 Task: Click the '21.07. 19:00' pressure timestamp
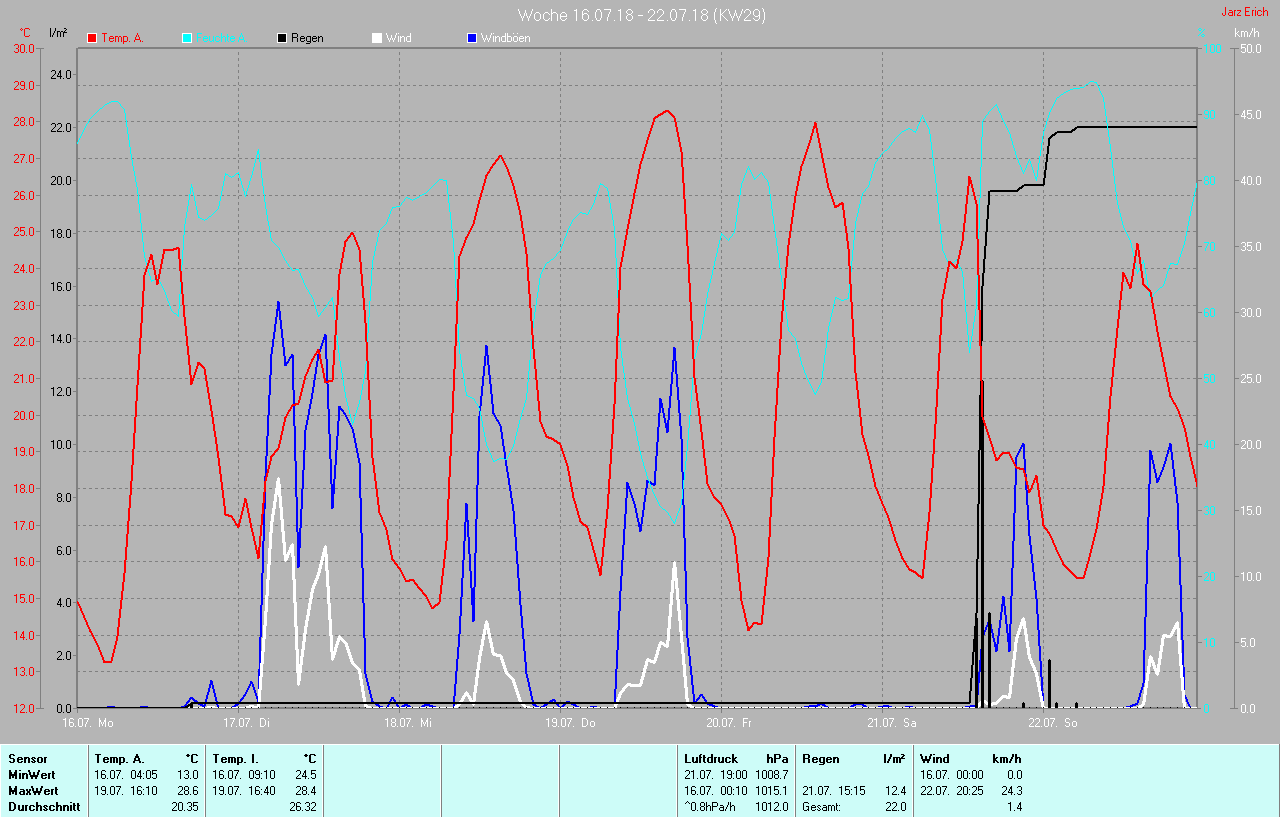pos(715,775)
